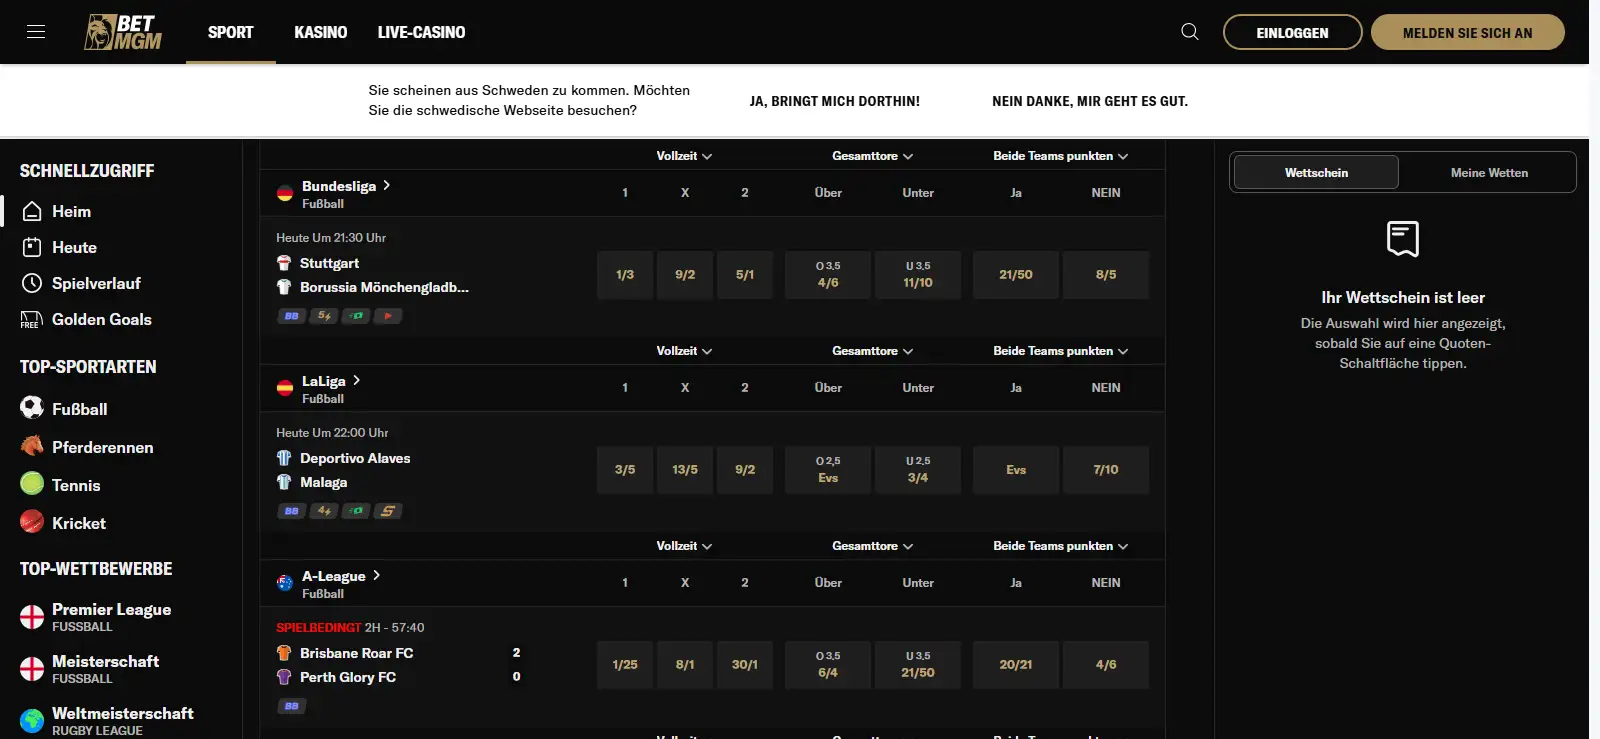Click the cash-out badge under Deportivo Alaves match
Viewport: 1600px width, 739px height.
click(356, 511)
